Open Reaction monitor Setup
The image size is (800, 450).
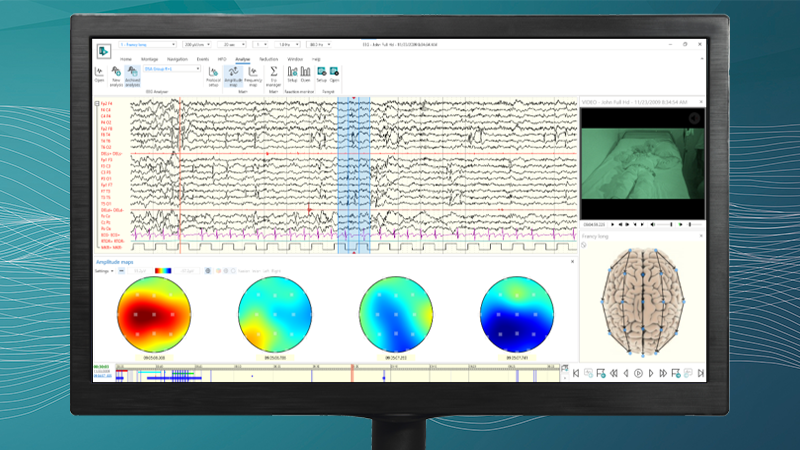click(x=292, y=74)
